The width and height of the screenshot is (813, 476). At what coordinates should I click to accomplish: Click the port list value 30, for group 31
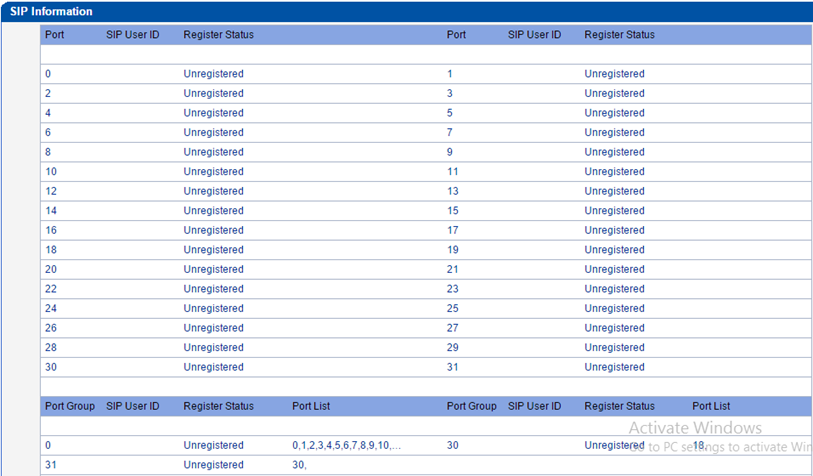(x=300, y=465)
